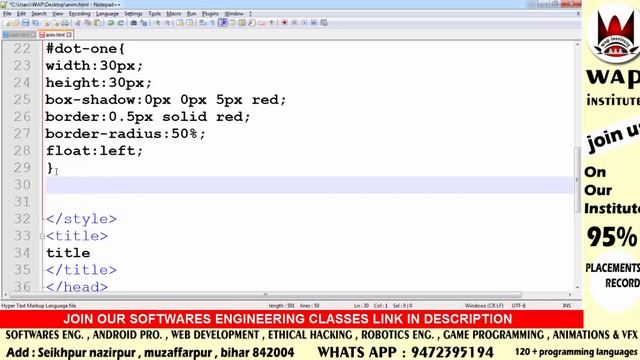Click the Stop Recording macro icon
The image size is (640, 360).
click(294, 23)
